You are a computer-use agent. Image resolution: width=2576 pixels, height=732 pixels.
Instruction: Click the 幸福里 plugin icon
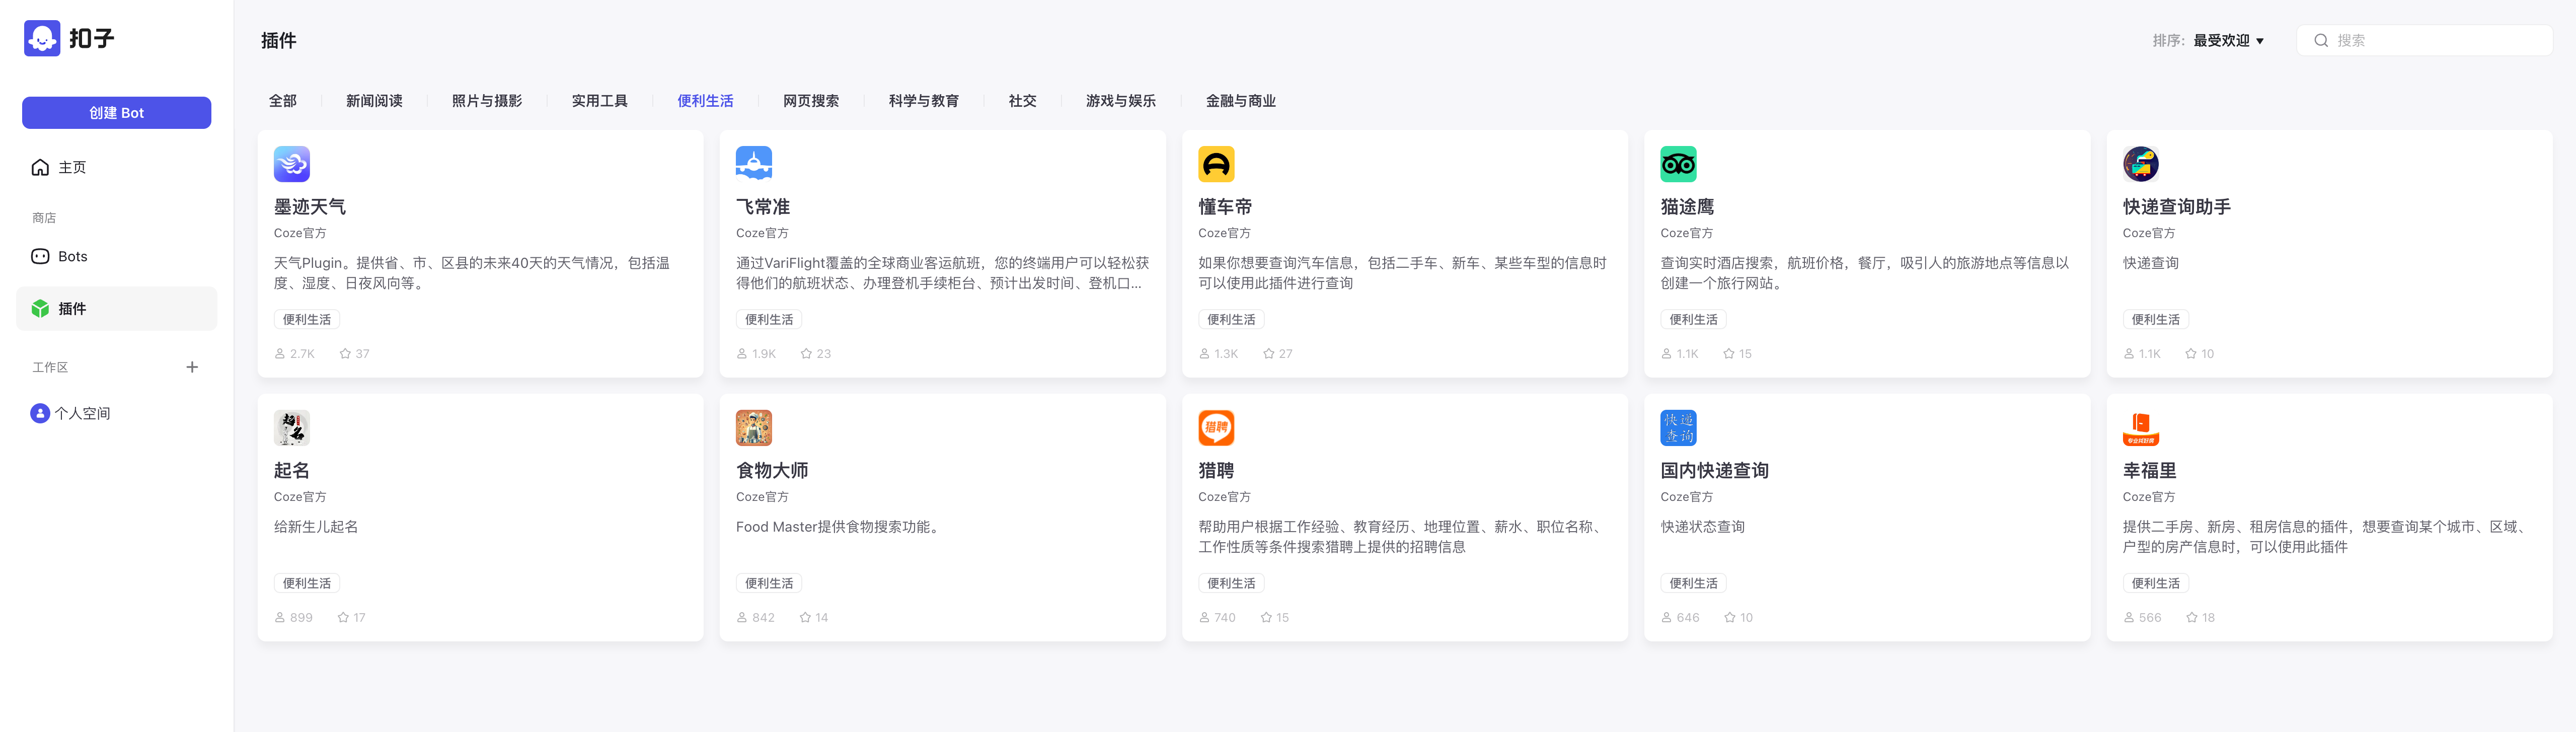(x=2141, y=428)
